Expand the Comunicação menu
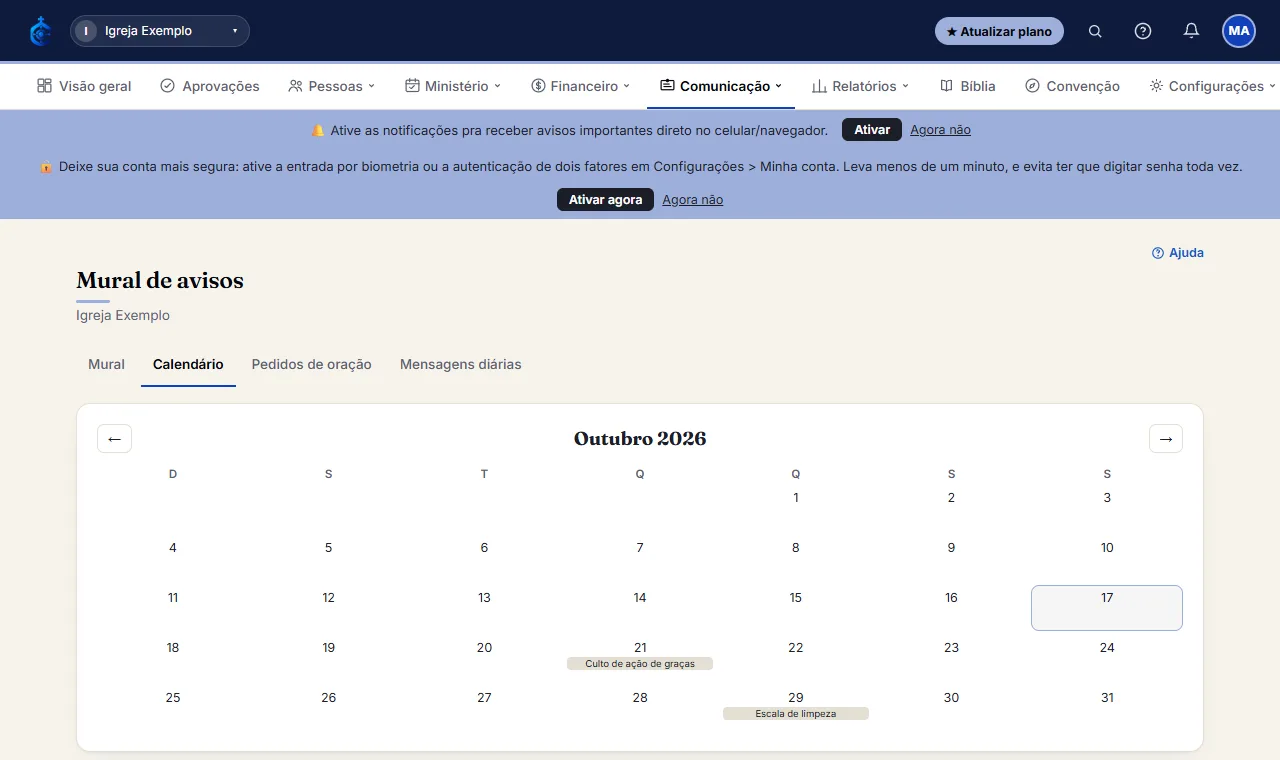Image resolution: width=1280 pixels, height=760 pixels. [x=721, y=86]
